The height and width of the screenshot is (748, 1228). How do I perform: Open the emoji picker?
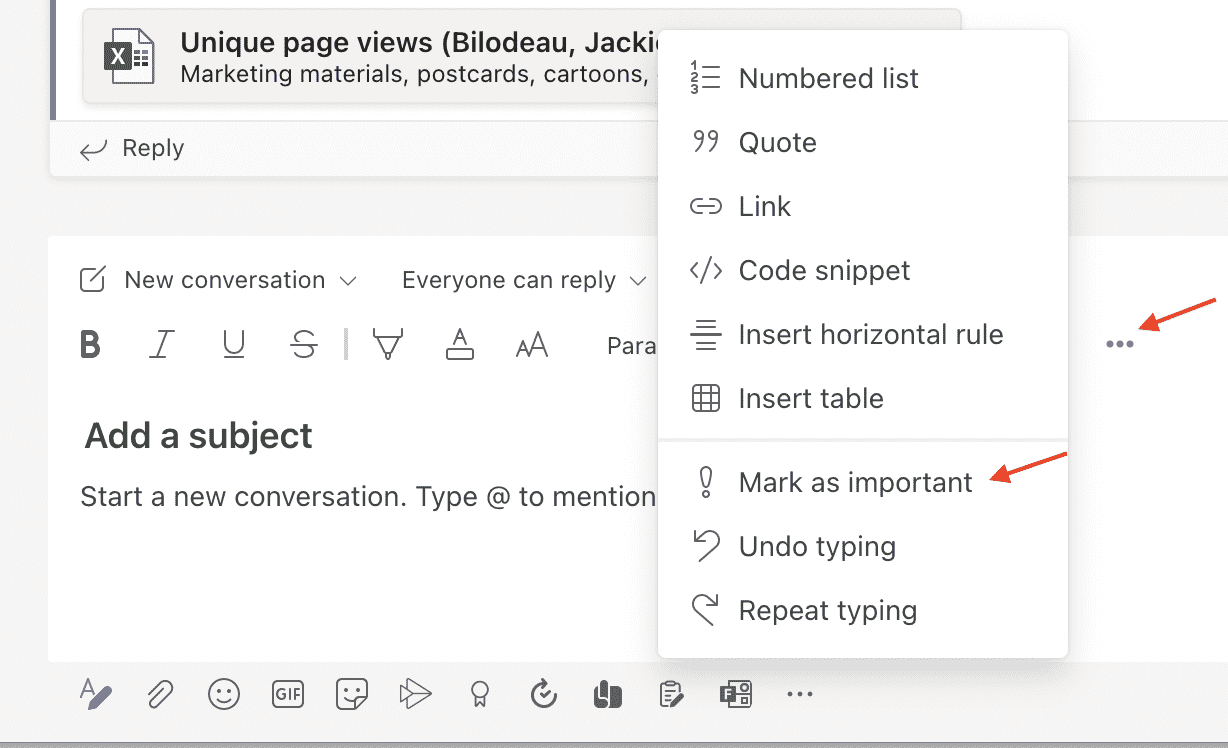pyautogui.click(x=223, y=694)
